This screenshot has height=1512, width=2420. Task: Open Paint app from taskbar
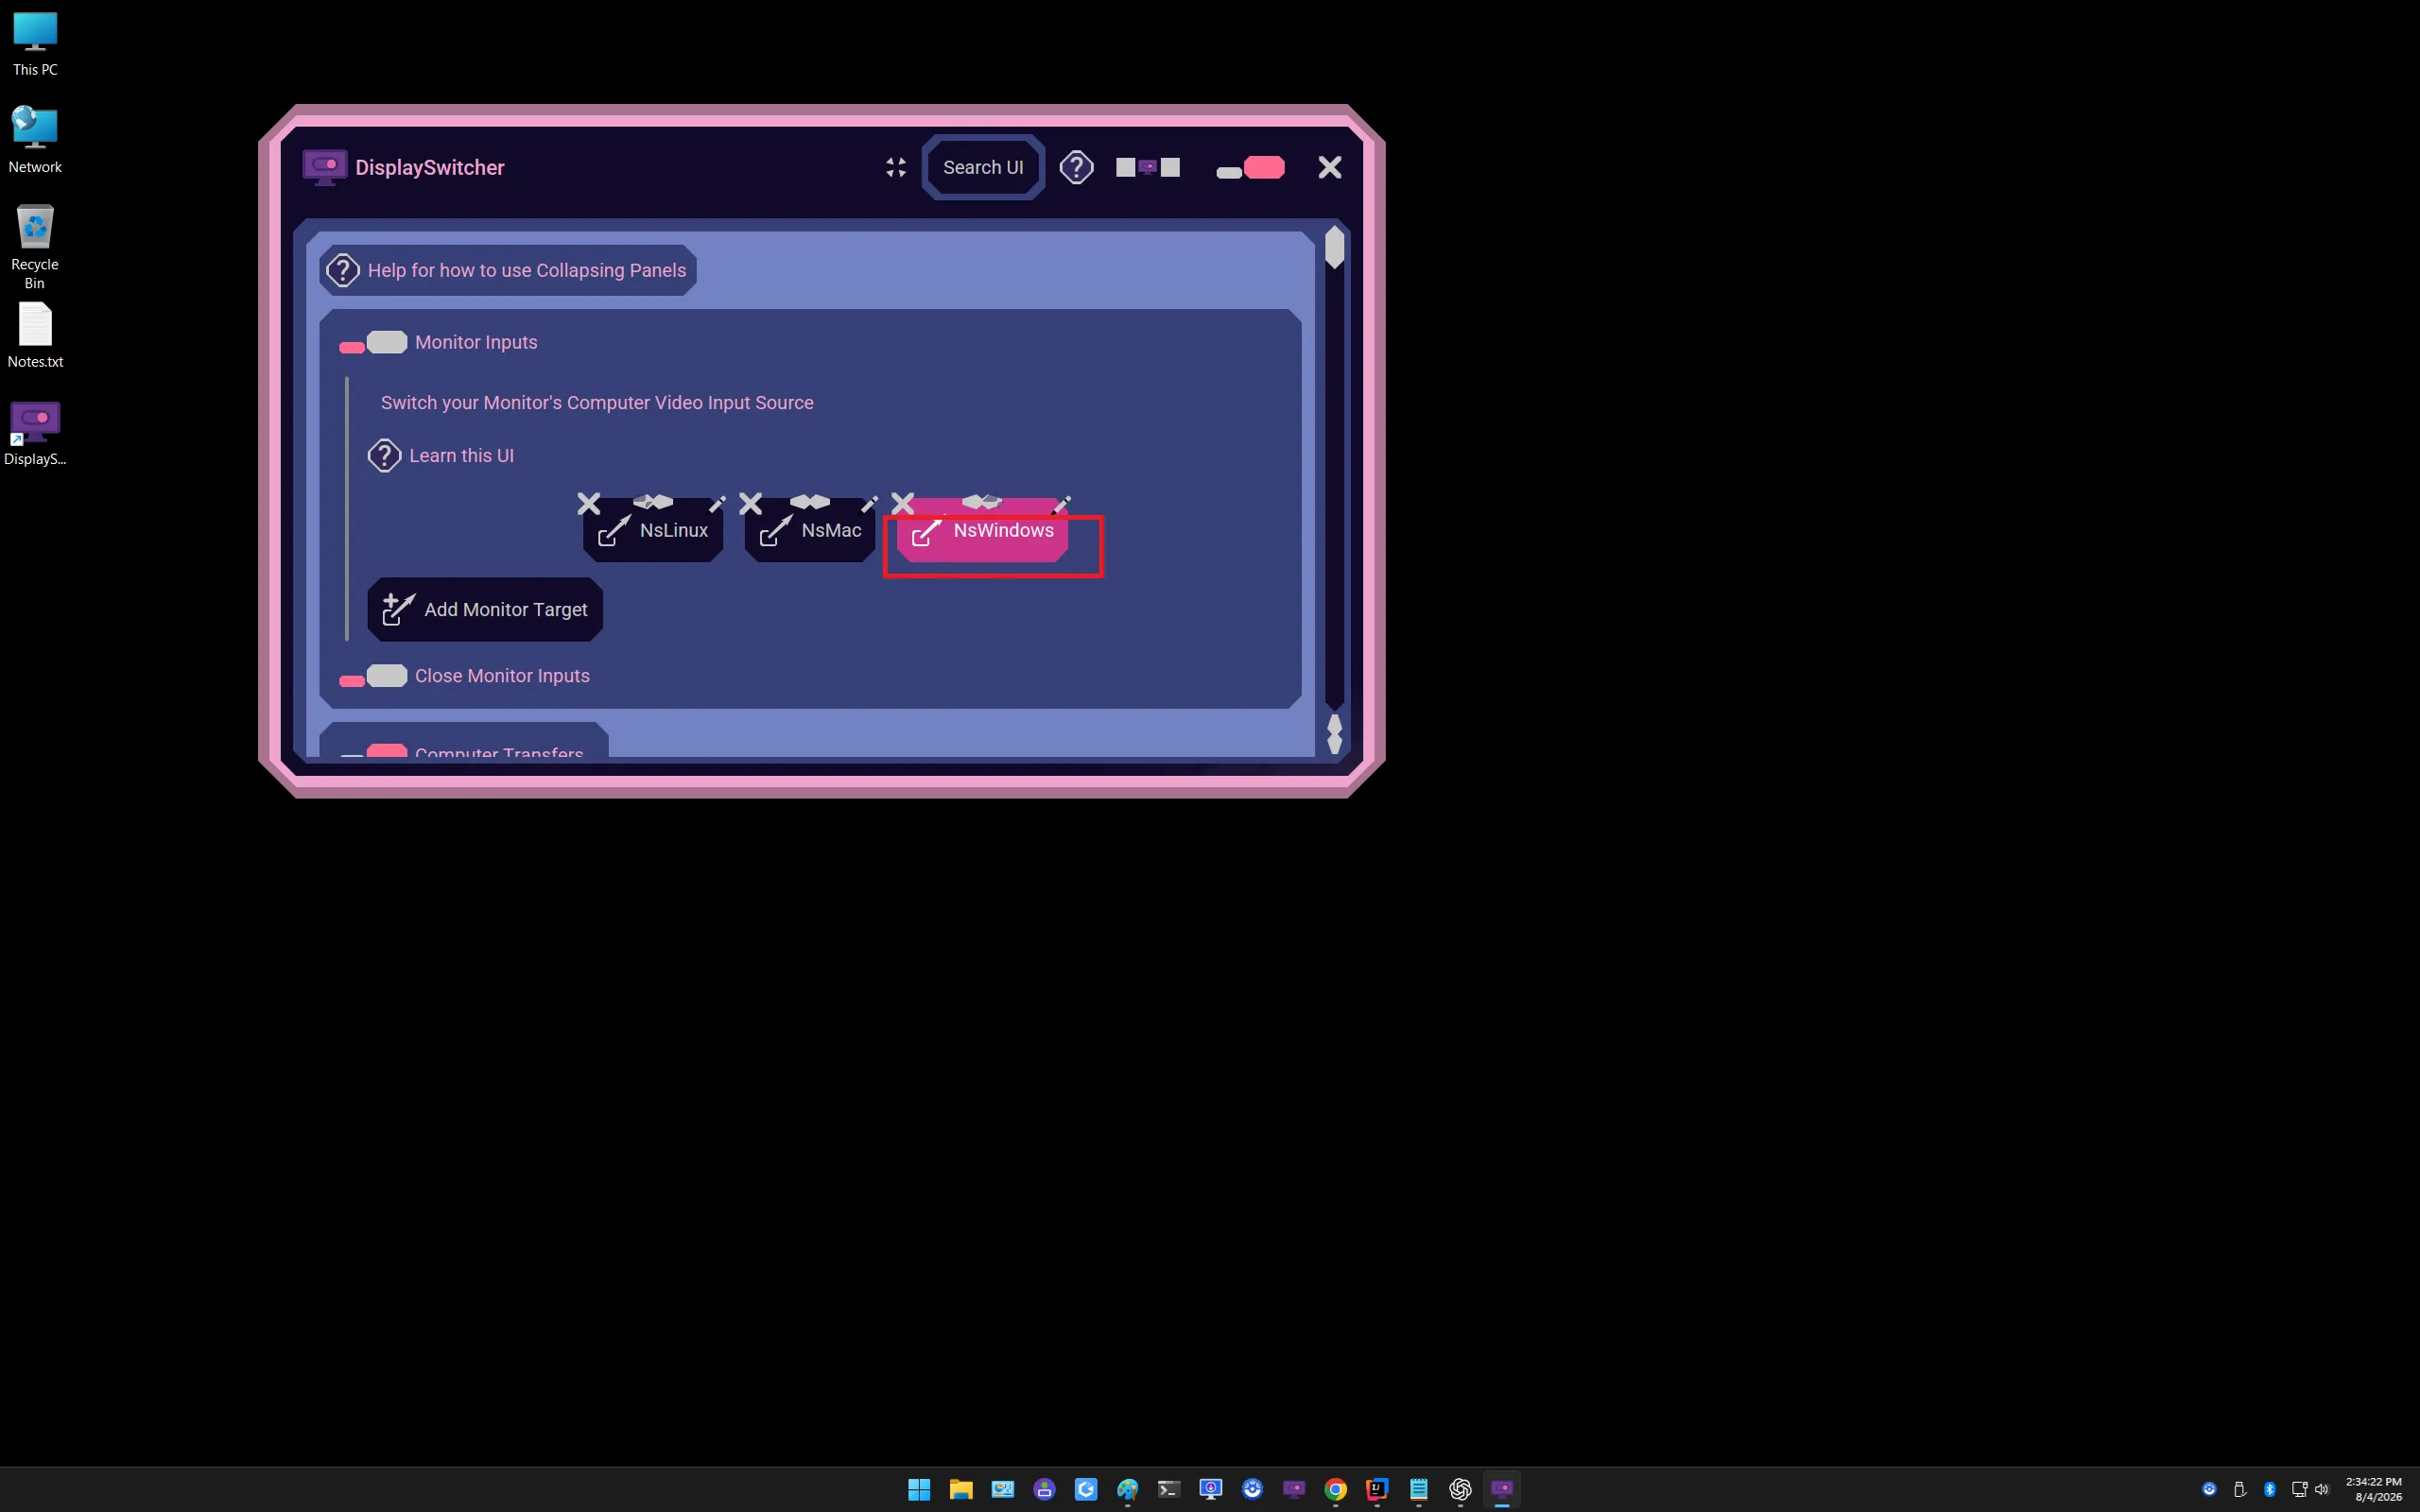pyautogui.click(x=1127, y=1489)
